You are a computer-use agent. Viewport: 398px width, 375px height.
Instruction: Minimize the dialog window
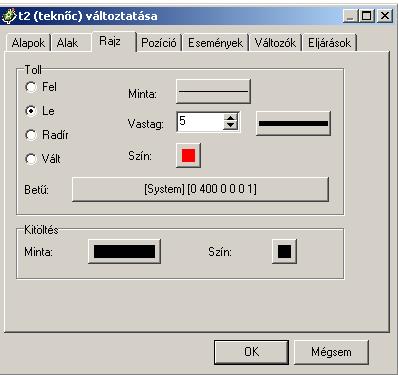[x=350, y=16]
